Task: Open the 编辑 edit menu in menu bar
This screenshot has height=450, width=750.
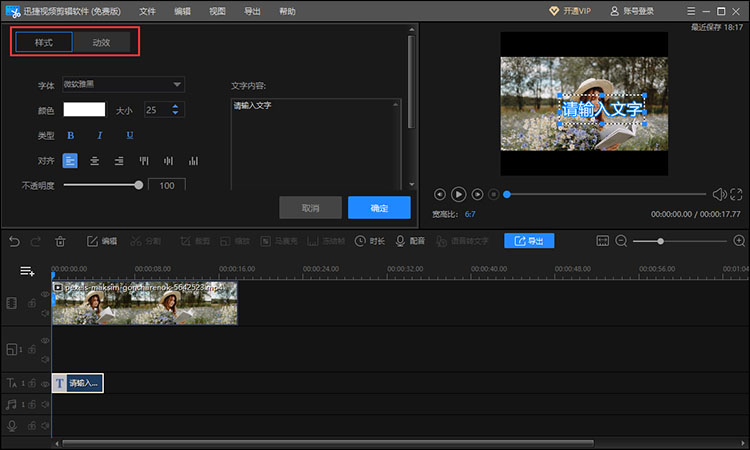Action: pyautogui.click(x=182, y=11)
